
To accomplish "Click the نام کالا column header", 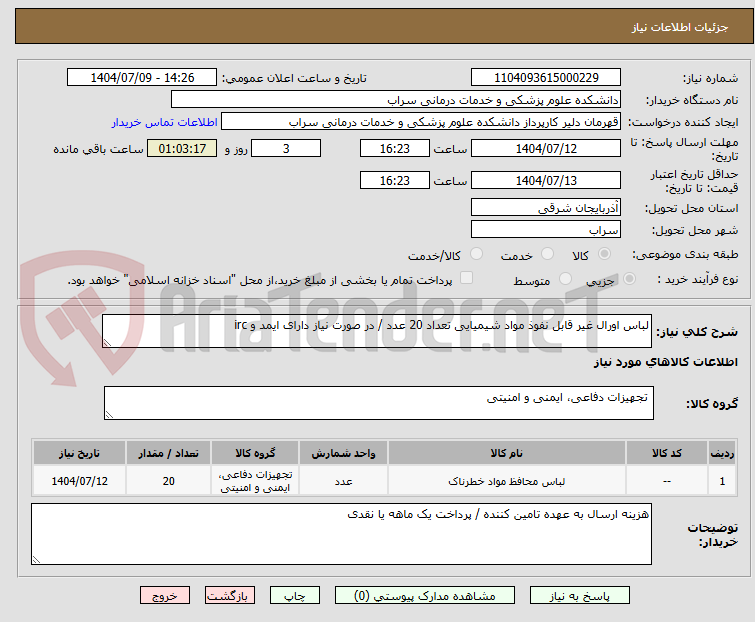I will (507, 453).
